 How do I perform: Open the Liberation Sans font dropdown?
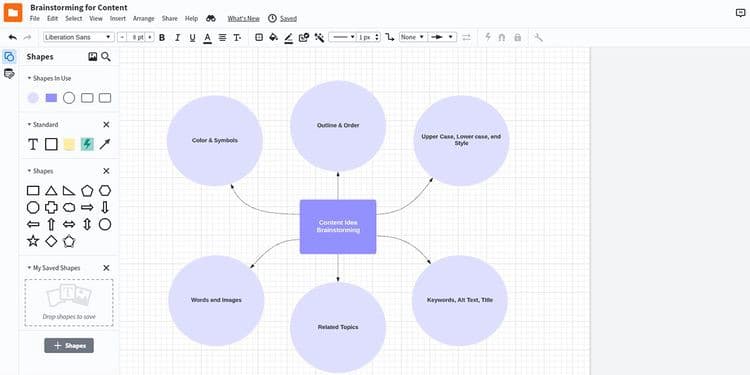pyautogui.click(x=78, y=37)
